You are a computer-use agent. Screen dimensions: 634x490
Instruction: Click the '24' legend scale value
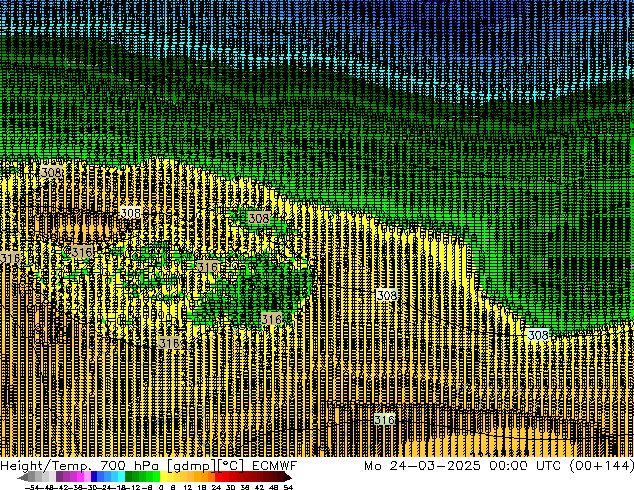coord(216,487)
